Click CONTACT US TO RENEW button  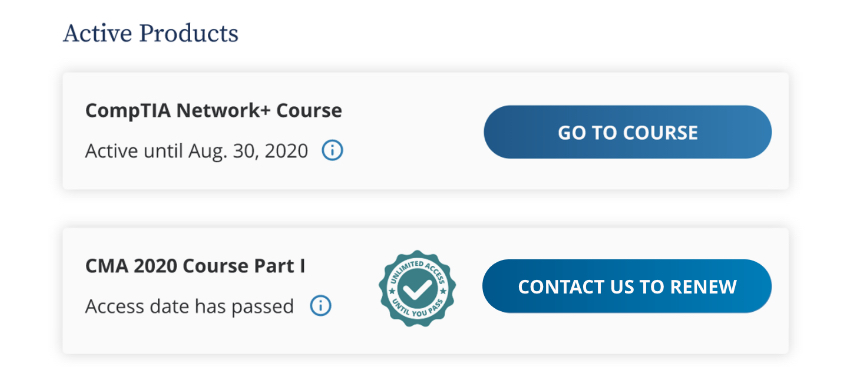click(x=627, y=286)
